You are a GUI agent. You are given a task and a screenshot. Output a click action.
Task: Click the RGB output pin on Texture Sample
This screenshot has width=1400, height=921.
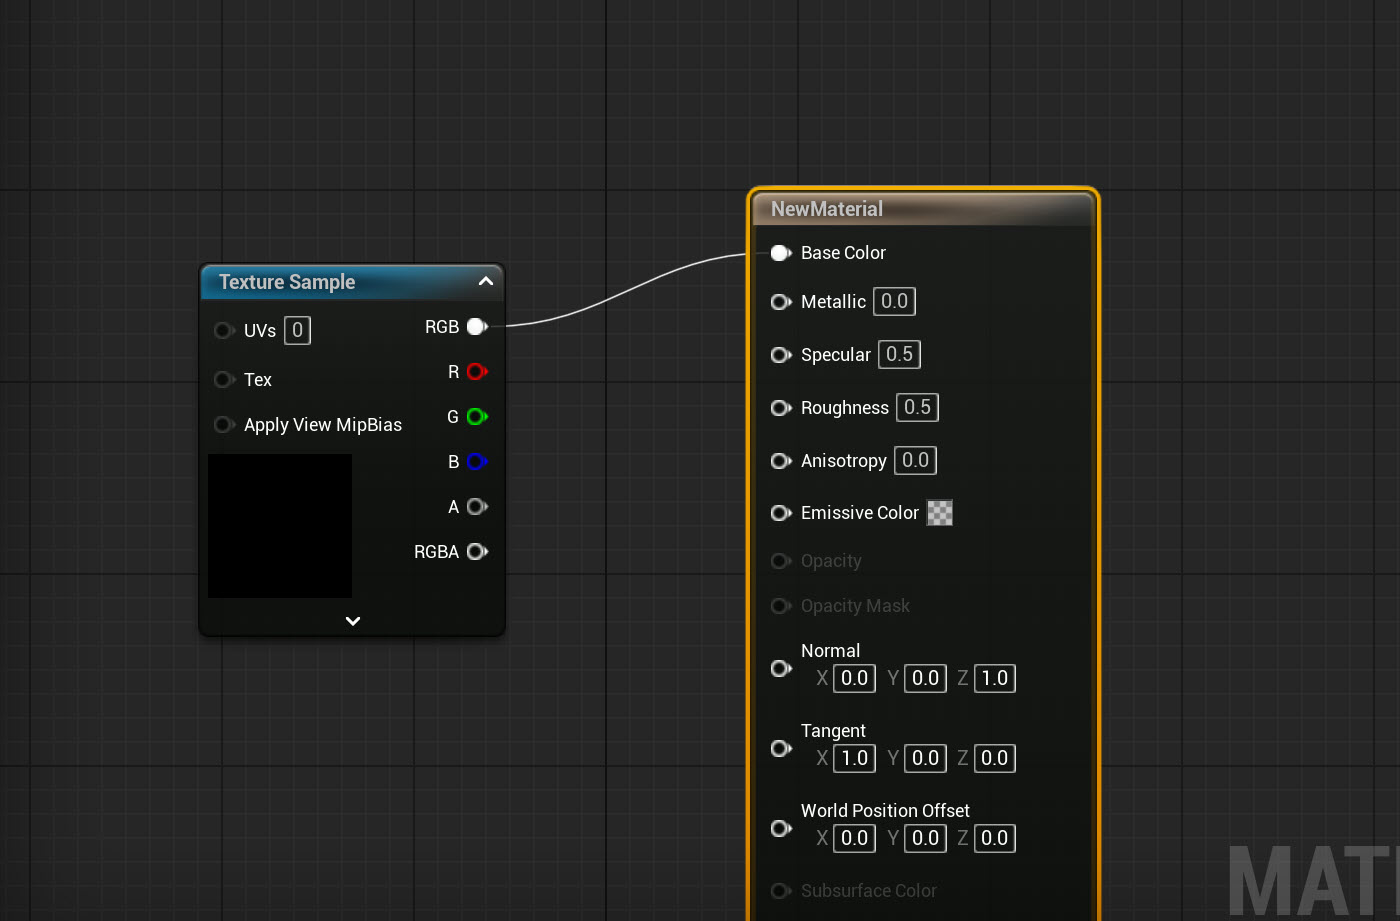tap(477, 326)
